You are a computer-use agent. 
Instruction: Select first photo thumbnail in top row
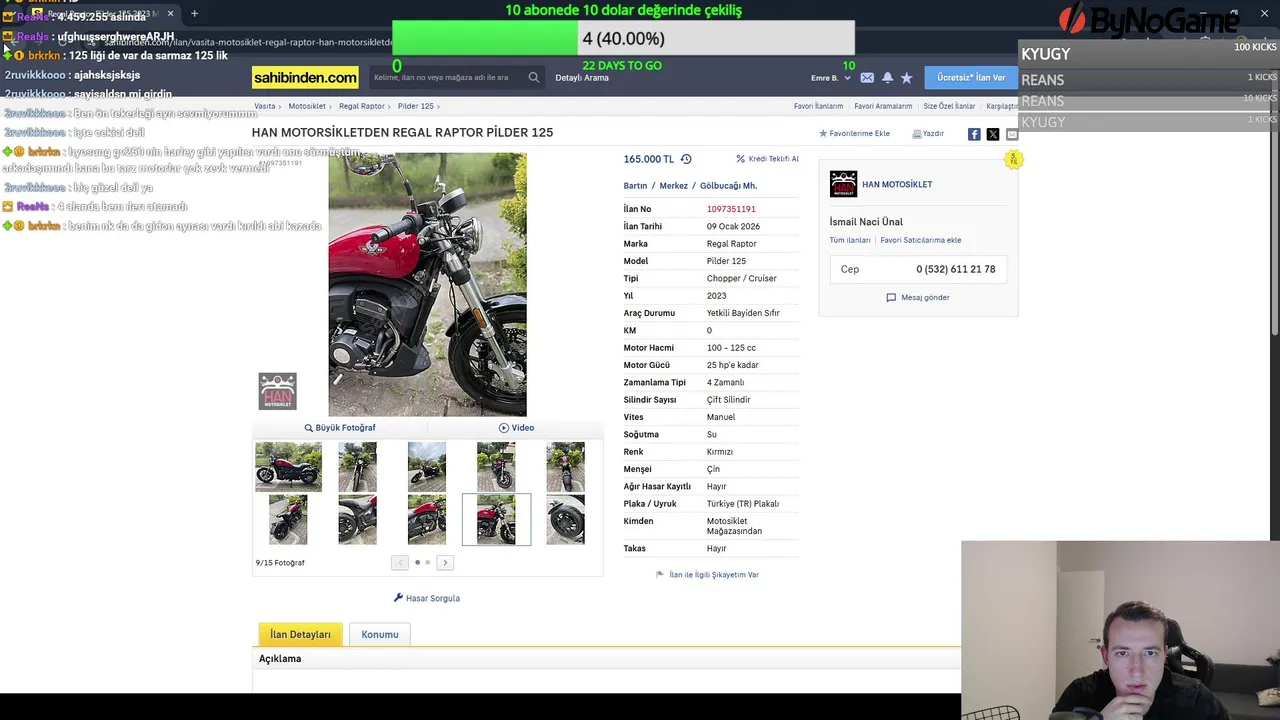coord(288,467)
